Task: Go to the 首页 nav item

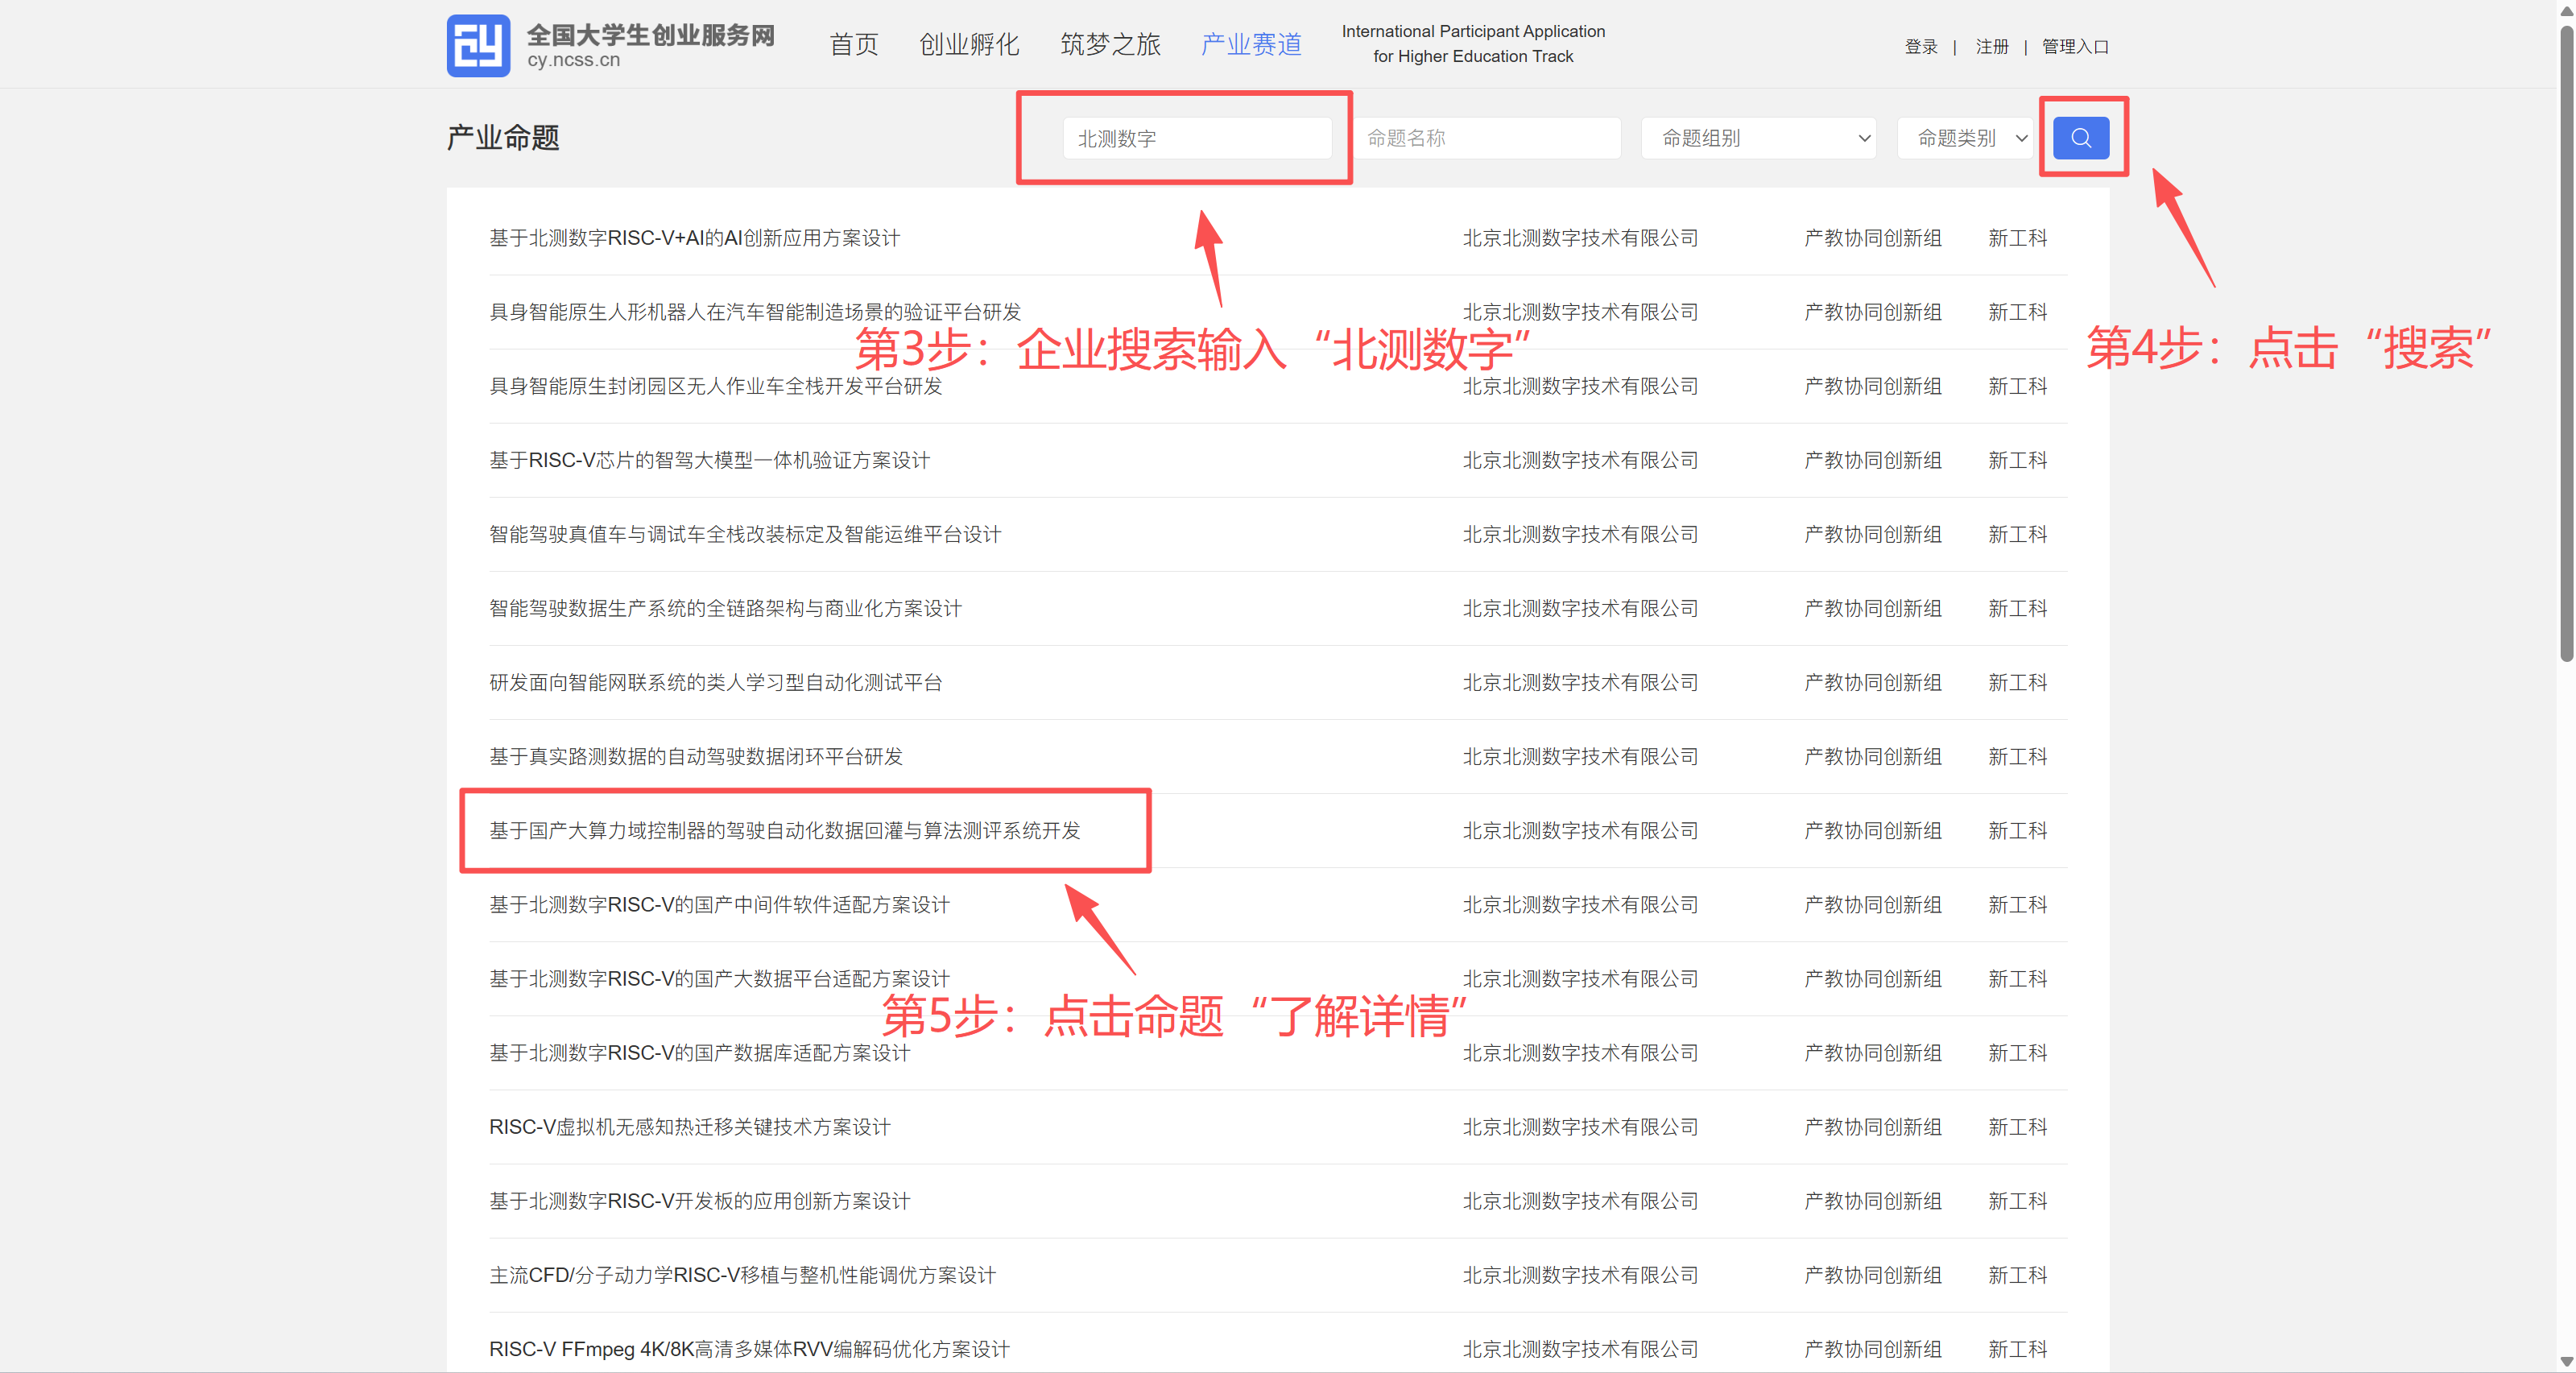Action: point(854,45)
